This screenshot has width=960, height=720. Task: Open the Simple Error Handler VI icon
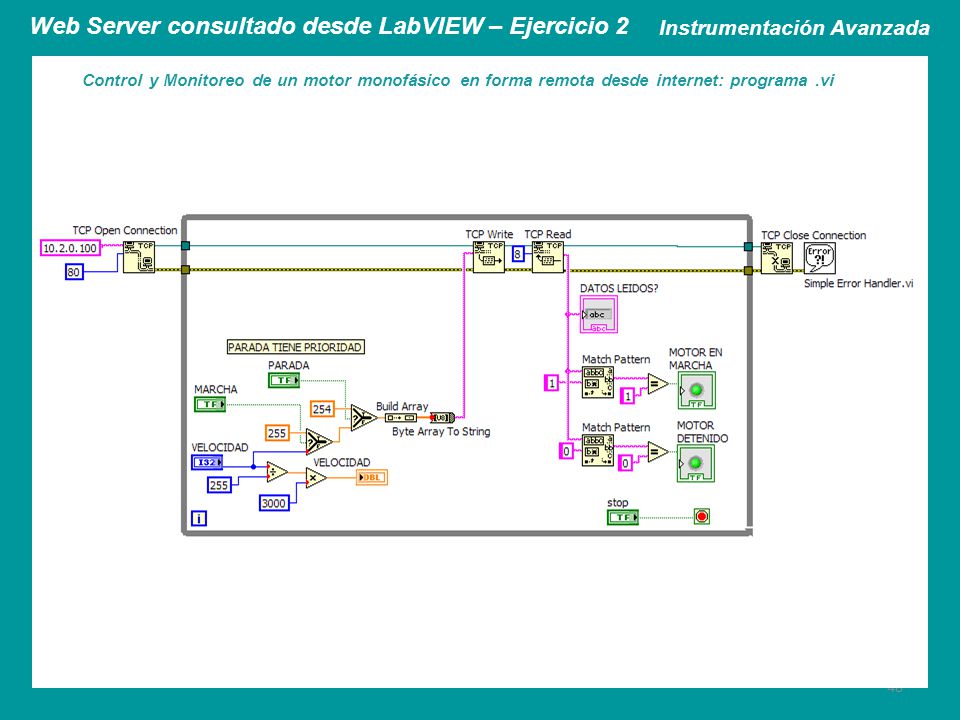pyautogui.click(x=820, y=258)
